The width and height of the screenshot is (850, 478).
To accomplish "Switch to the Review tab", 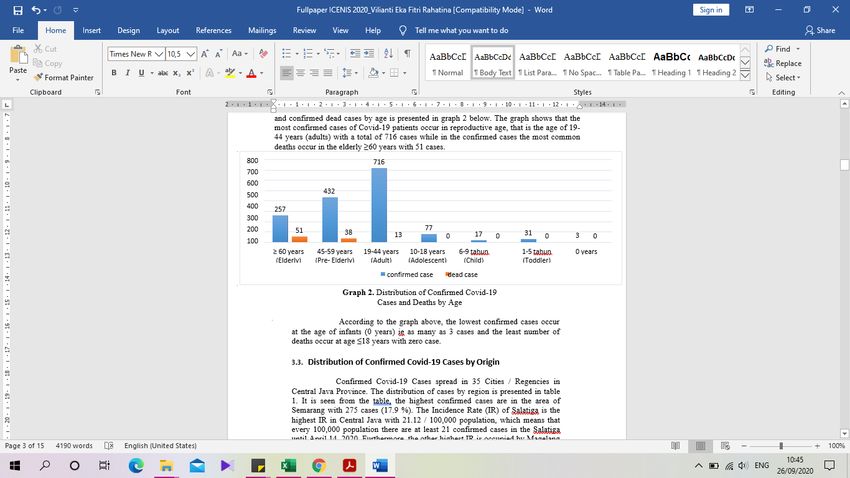I will pyautogui.click(x=304, y=30).
